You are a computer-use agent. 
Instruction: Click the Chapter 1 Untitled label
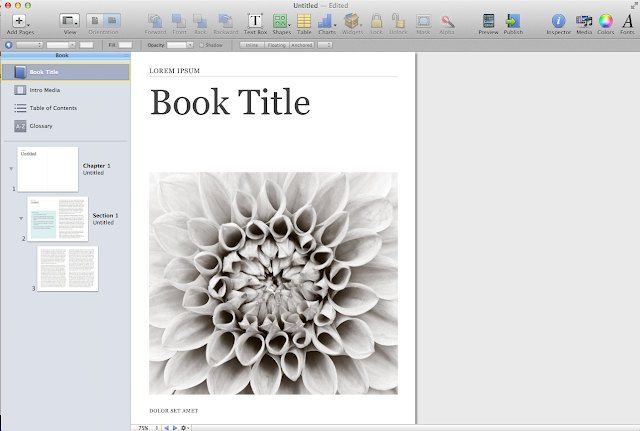pyautogui.click(x=96, y=169)
